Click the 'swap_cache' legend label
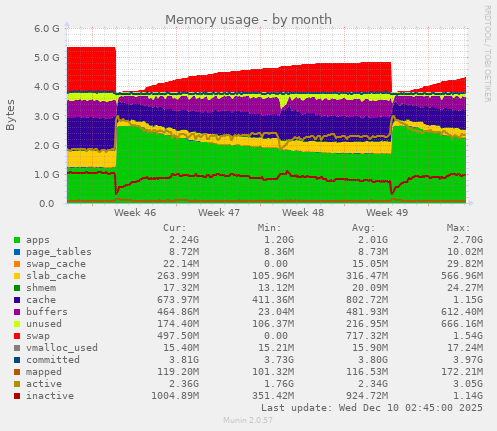This screenshot has width=497, height=431. click(56, 264)
